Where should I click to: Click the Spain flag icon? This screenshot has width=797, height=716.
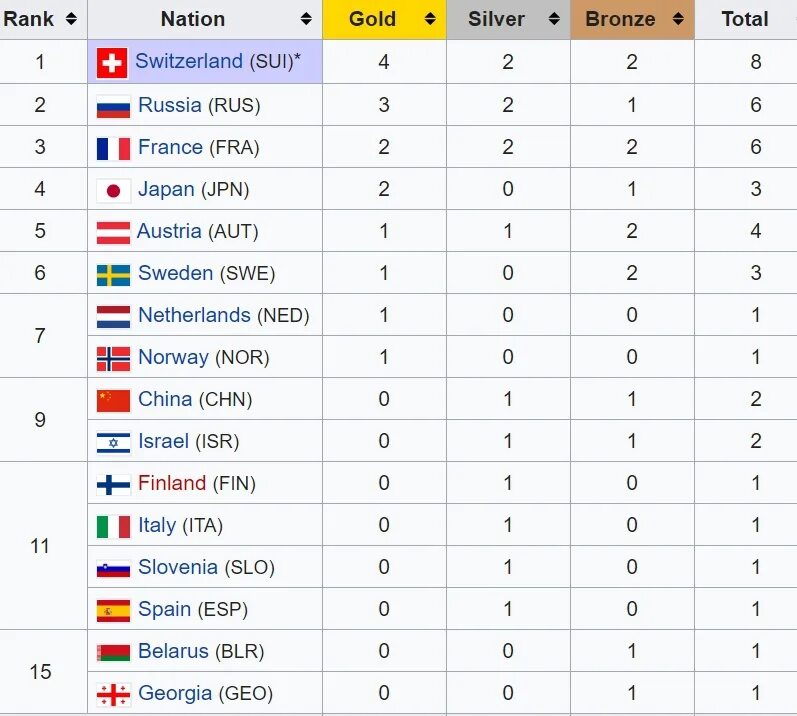pyautogui.click(x=113, y=611)
